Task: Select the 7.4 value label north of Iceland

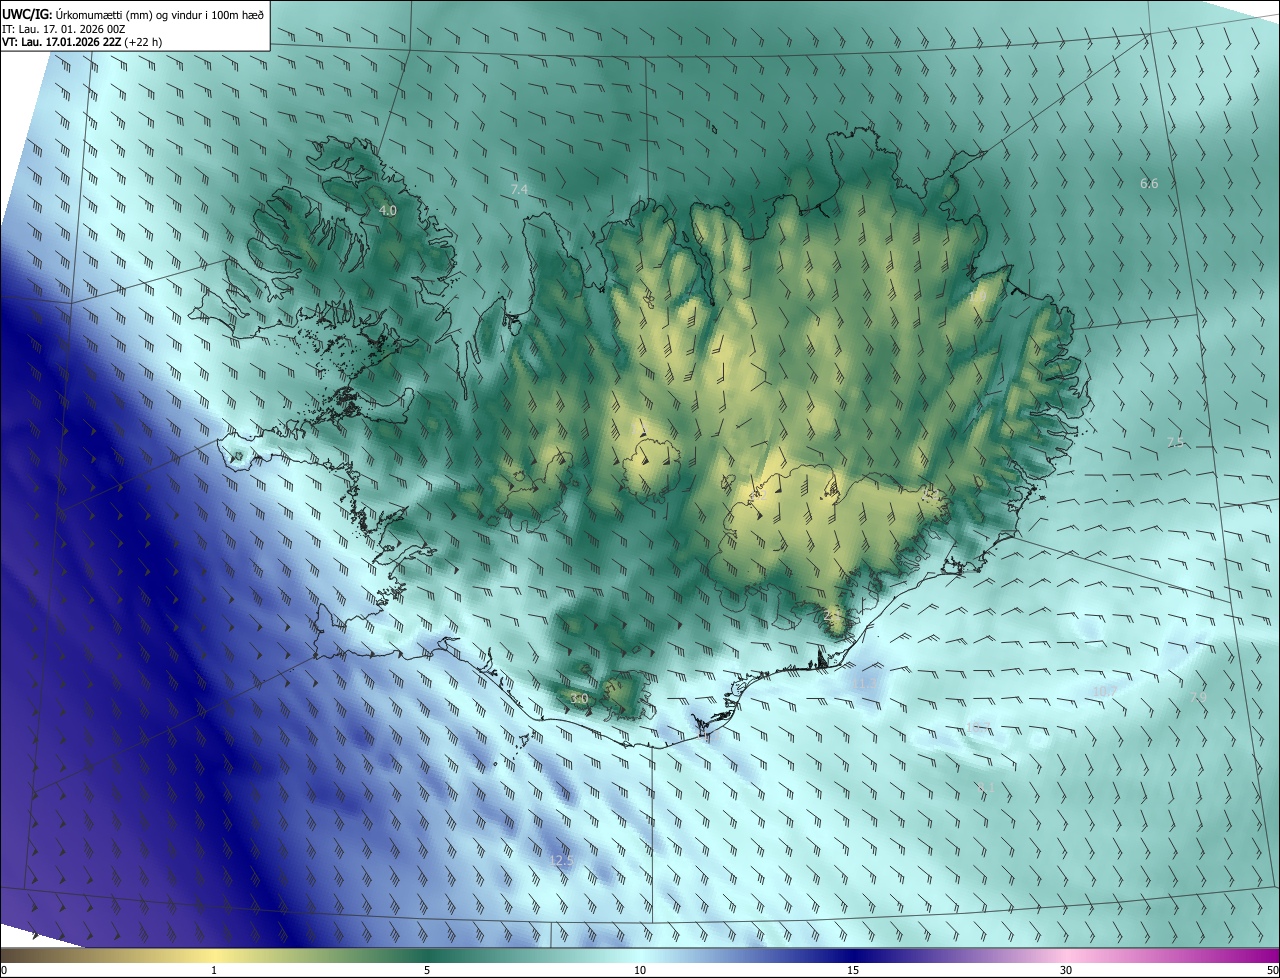Action: tap(519, 189)
